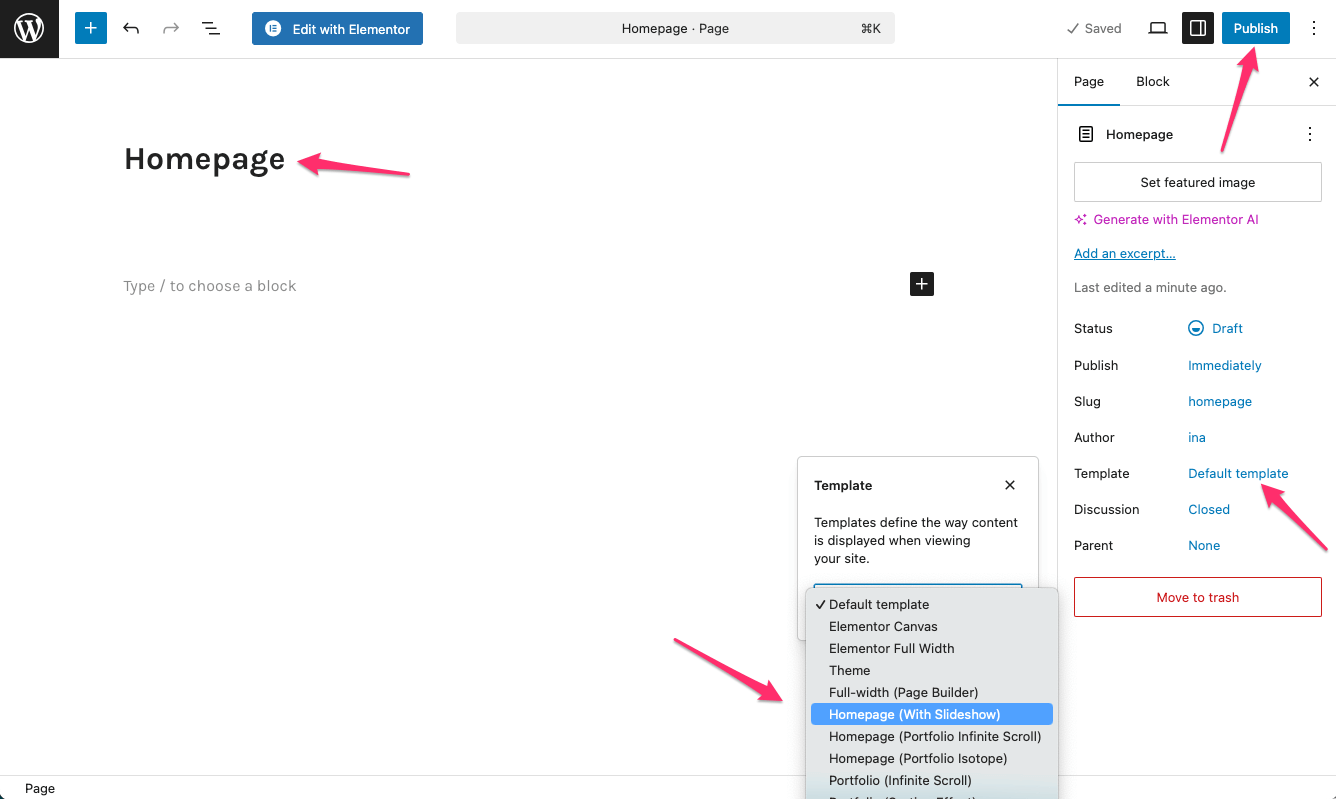Close the Template popover
The image size is (1336, 799).
tap(1009, 485)
